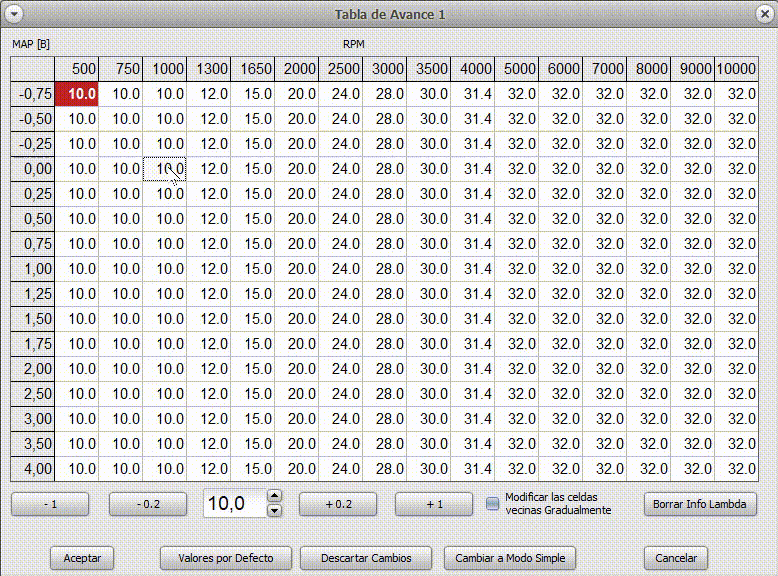This screenshot has height=576, width=778.
Task: Select the 2,50 MAP row header
Action: pos(33,394)
